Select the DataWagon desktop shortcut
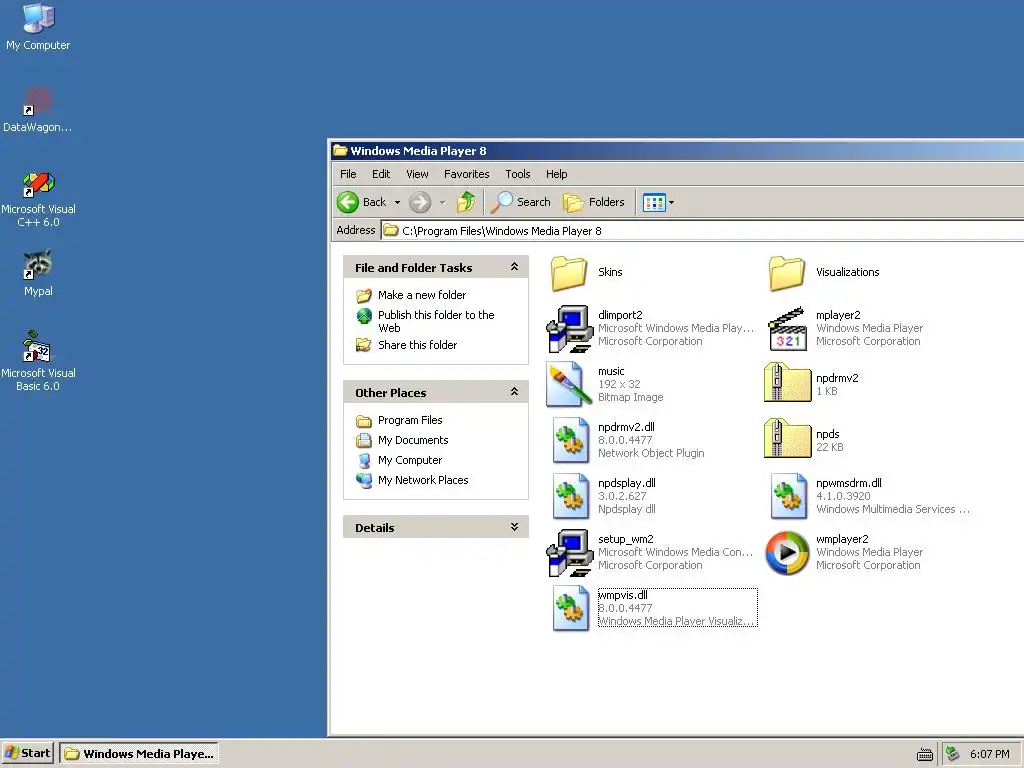Image resolution: width=1024 pixels, height=768 pixels. click(x=38, y=110)
